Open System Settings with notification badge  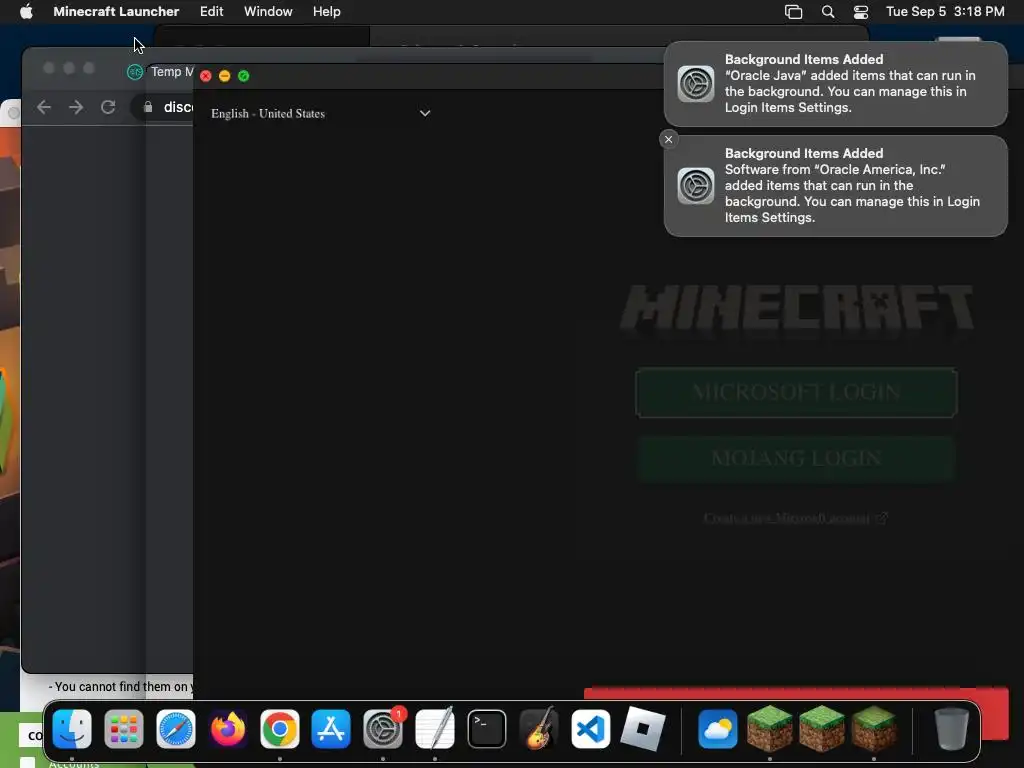(383, 729)
